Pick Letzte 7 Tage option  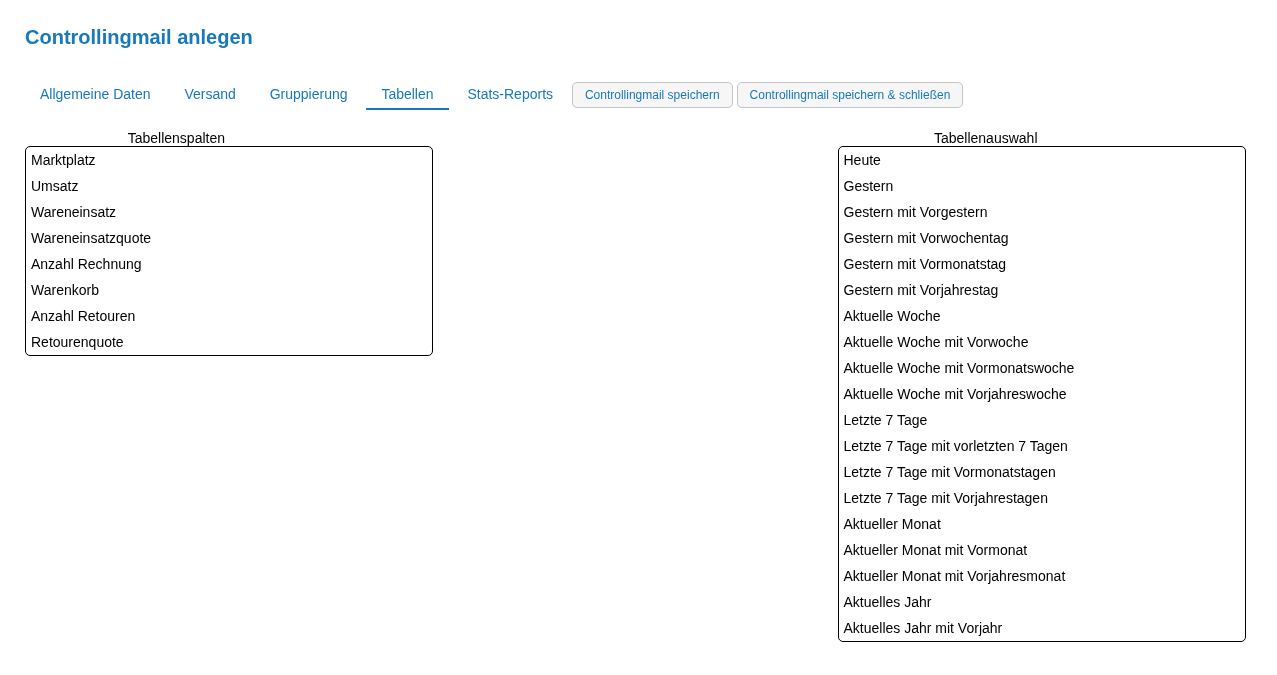(x=885, y=420)
